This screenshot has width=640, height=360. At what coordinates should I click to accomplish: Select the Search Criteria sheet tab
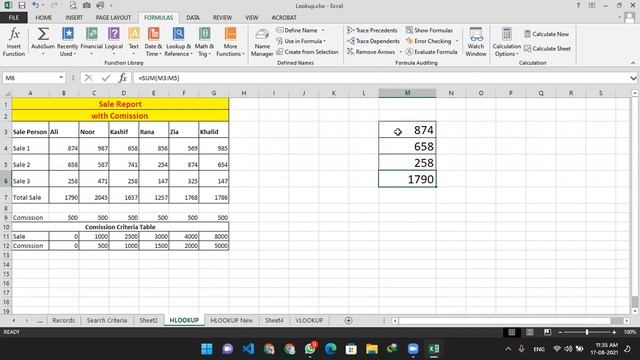pos(107,320)
